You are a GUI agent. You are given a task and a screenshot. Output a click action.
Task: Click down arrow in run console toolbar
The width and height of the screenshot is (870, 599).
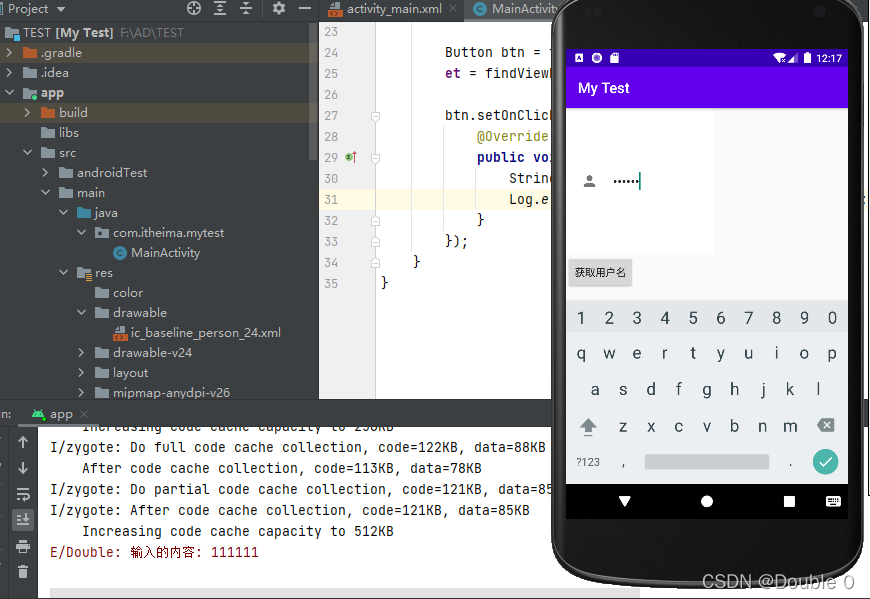23,468
